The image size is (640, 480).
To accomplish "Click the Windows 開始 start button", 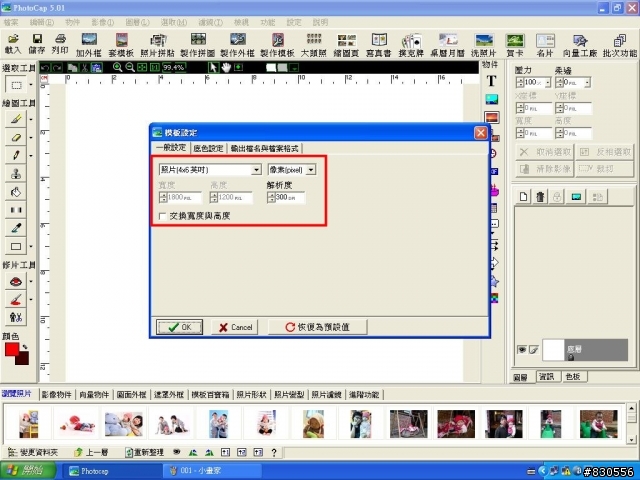I will pyautogui.click(x=28, y=471).
